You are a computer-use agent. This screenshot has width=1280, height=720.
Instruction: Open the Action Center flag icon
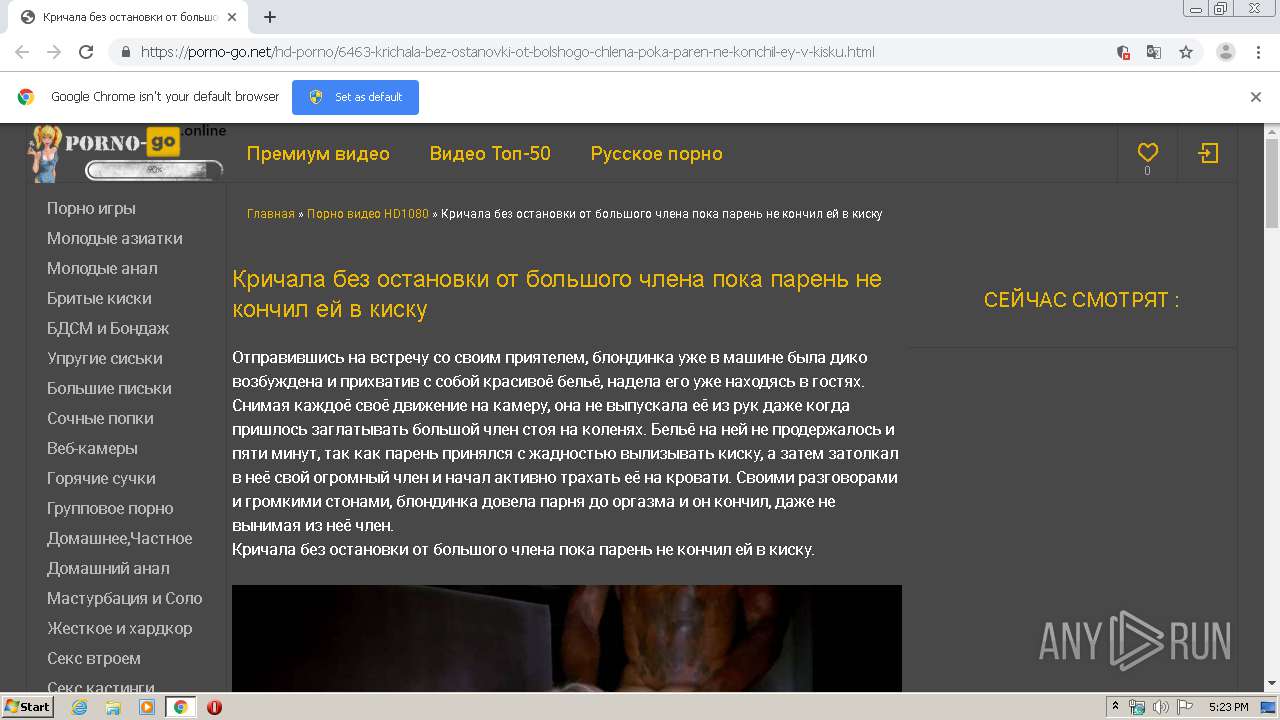coord(1185,707)
